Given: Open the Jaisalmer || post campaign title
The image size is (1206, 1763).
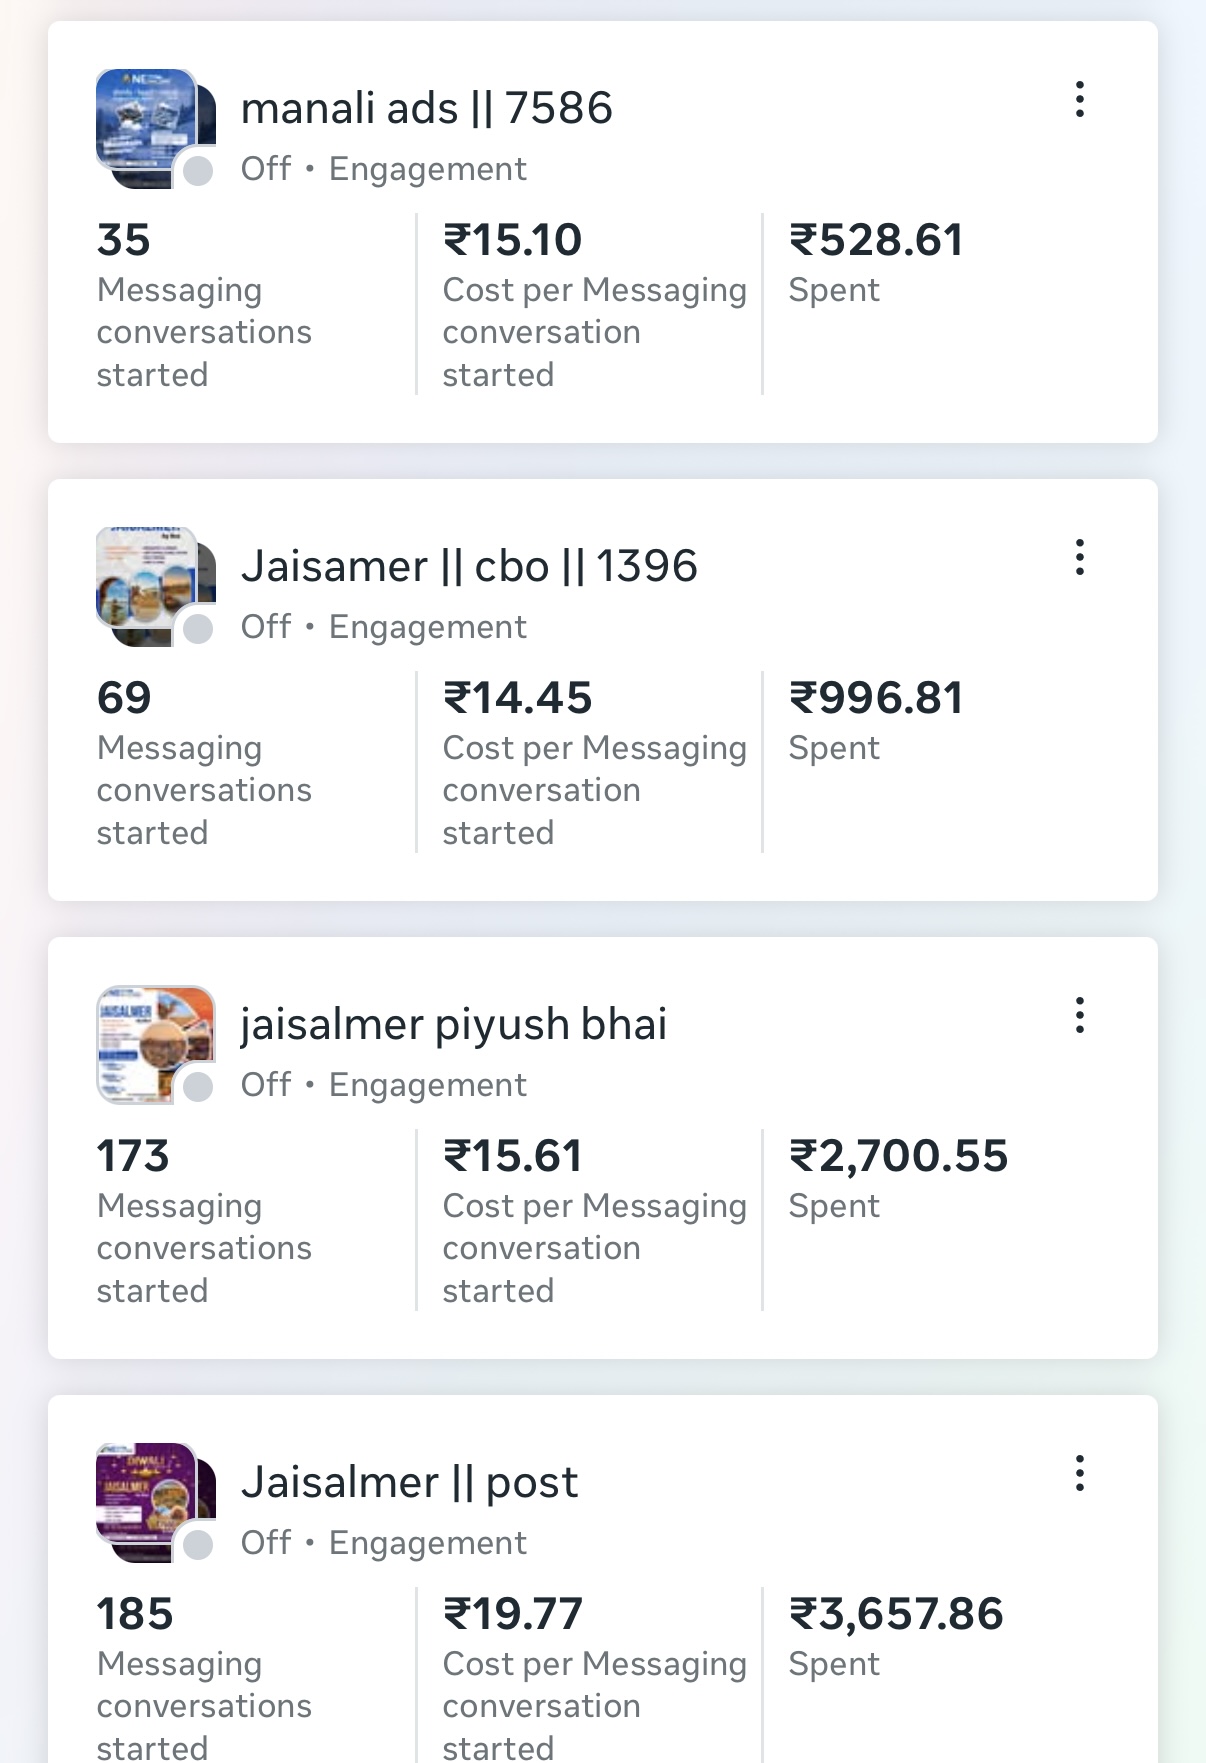Looking at the screenshot, I should 410,1482.
